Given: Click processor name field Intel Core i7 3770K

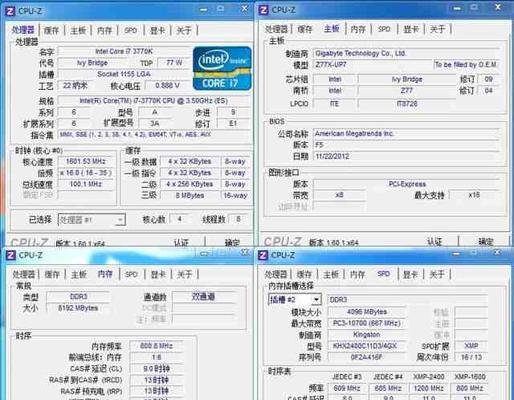Looking at the screenshot, I should [124, 51].
